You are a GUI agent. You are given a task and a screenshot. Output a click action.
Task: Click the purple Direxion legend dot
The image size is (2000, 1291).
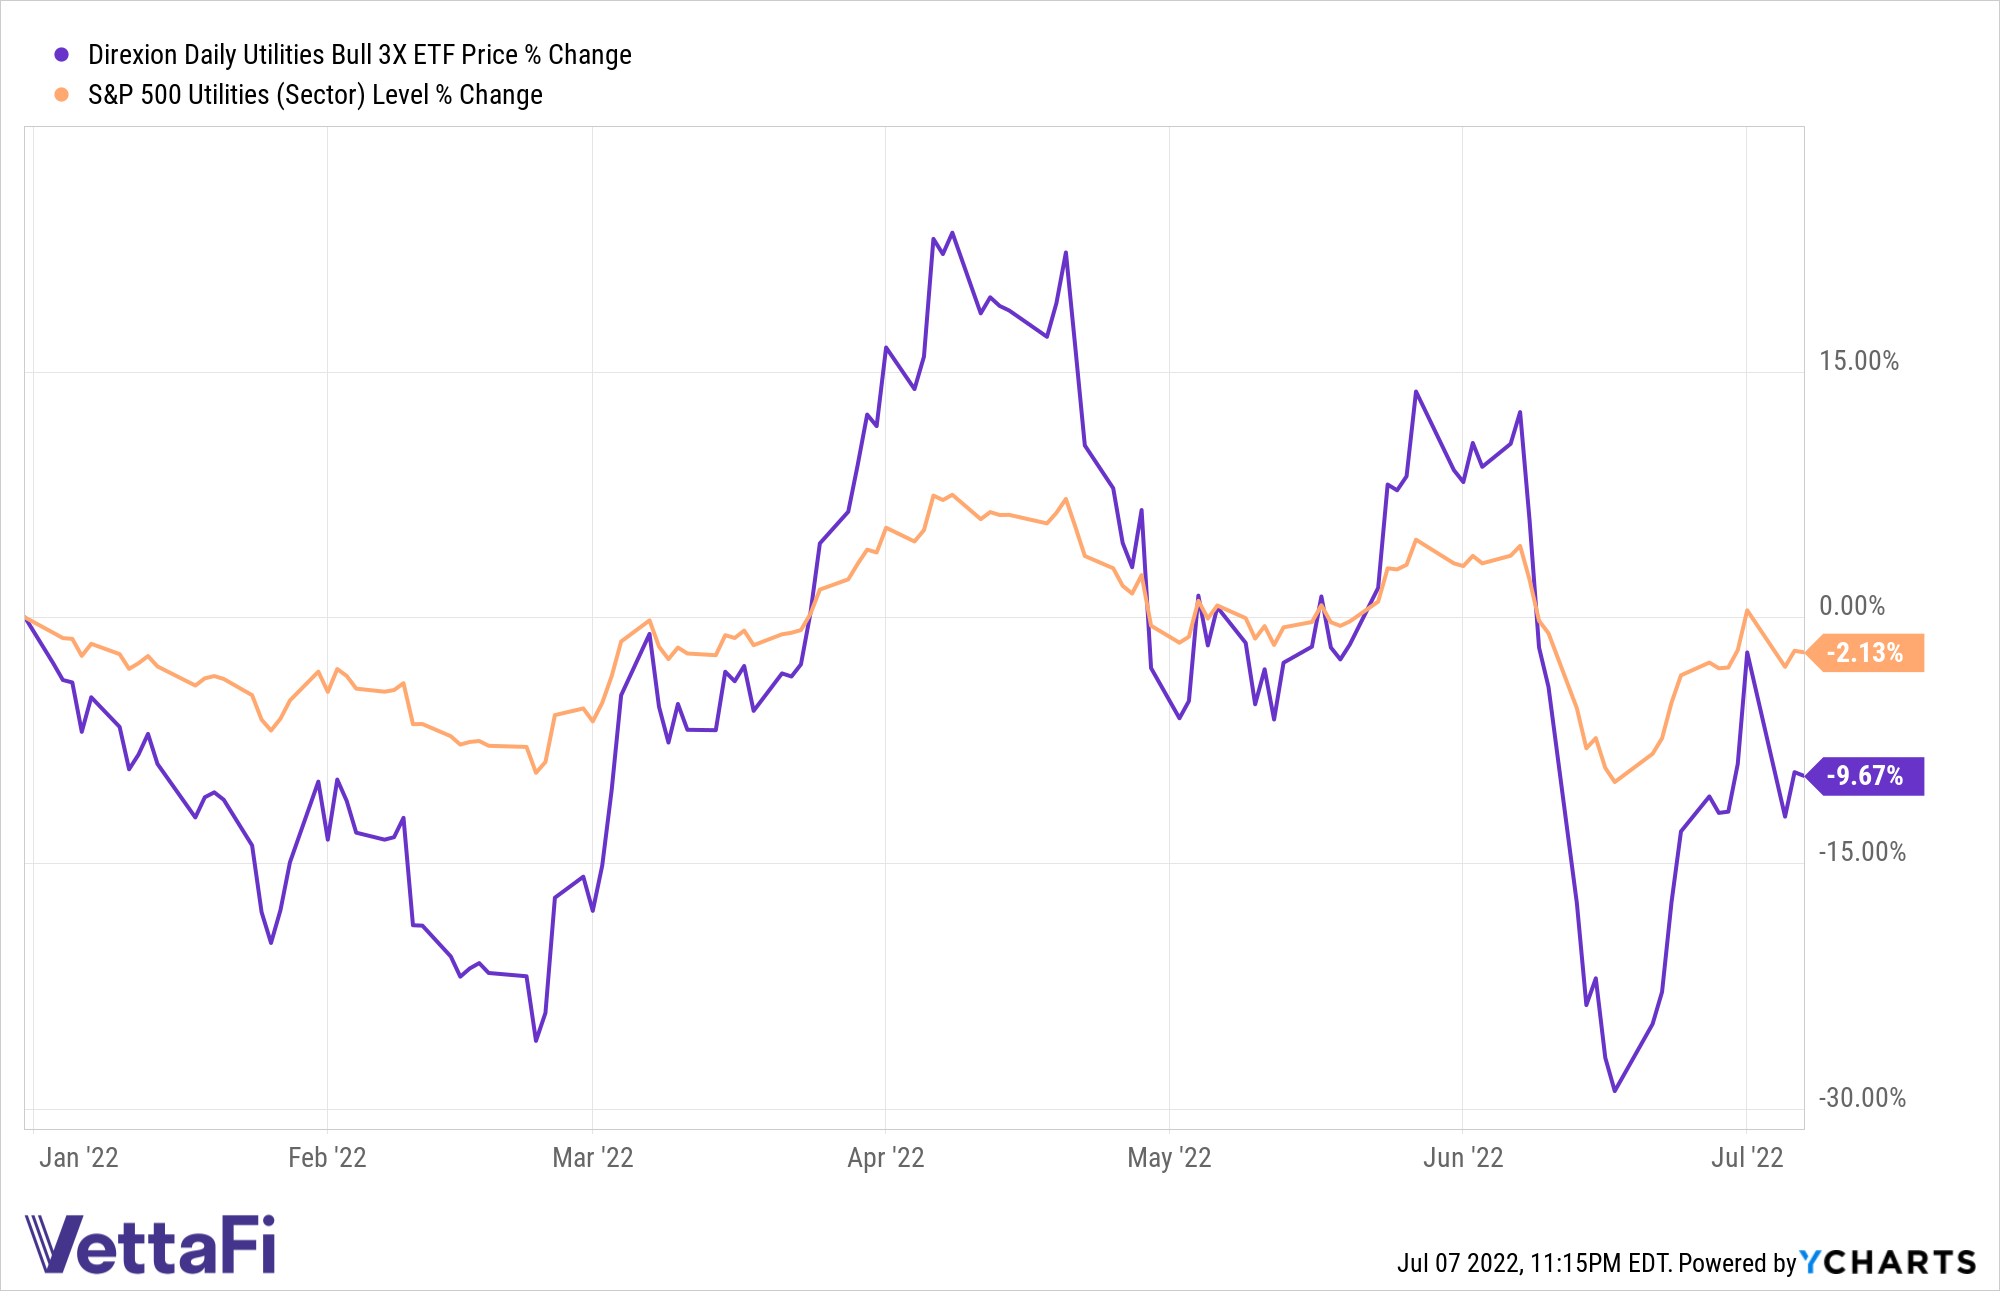62,55
